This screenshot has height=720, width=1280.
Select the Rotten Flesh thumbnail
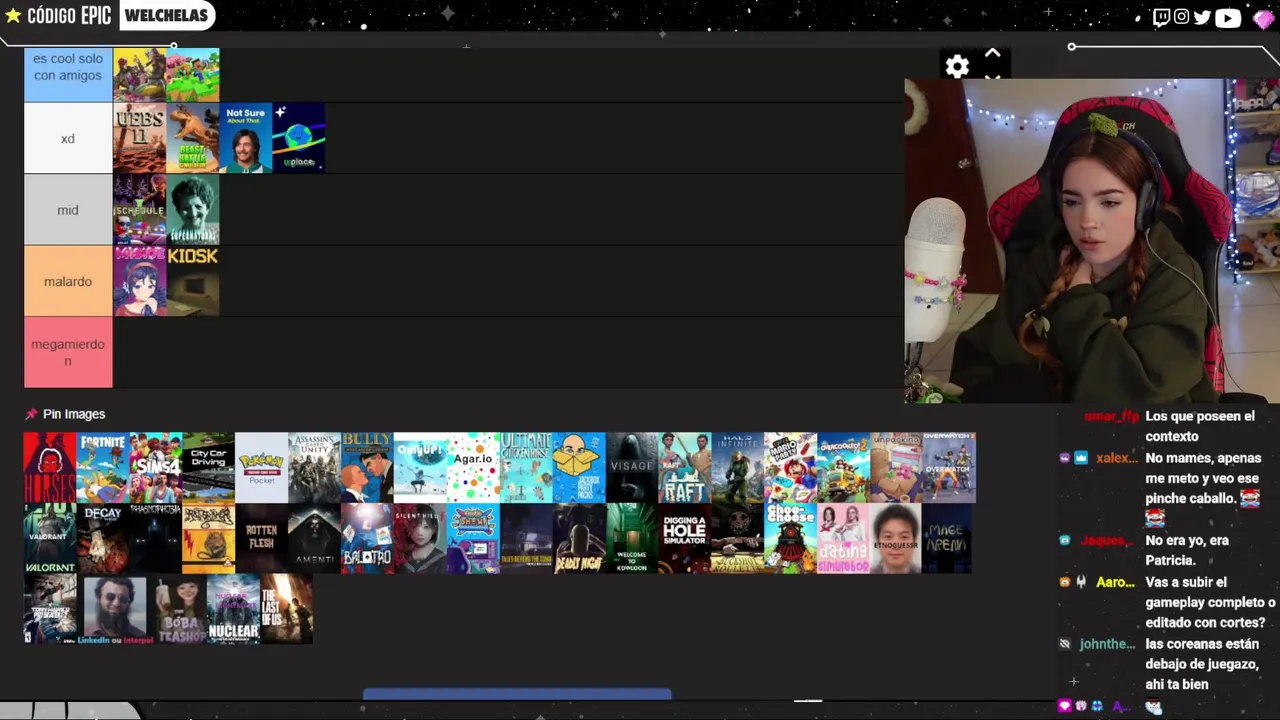click(261, 538)
